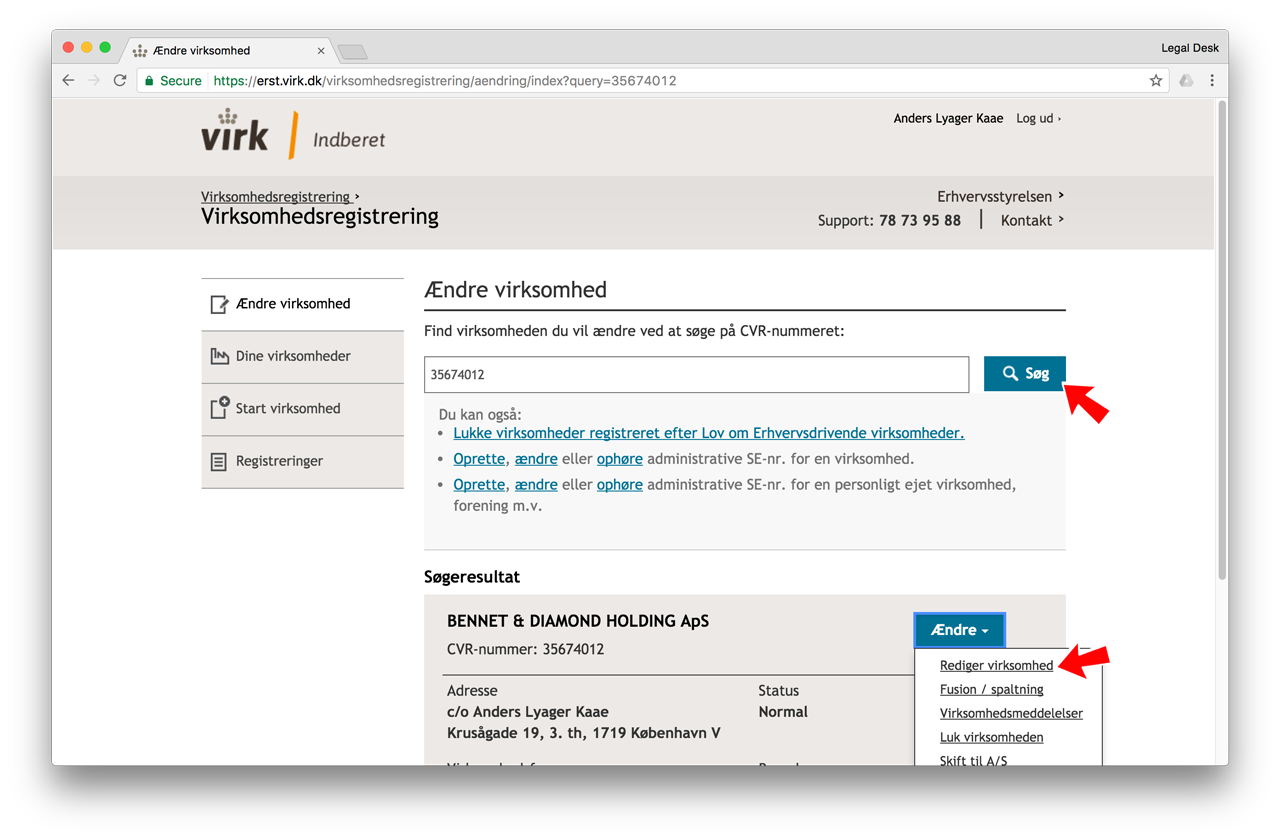This screenshot has width=1280, height=839.
Task: Go to Start virksomhed in the sidebar
Action: click(302, 408)
